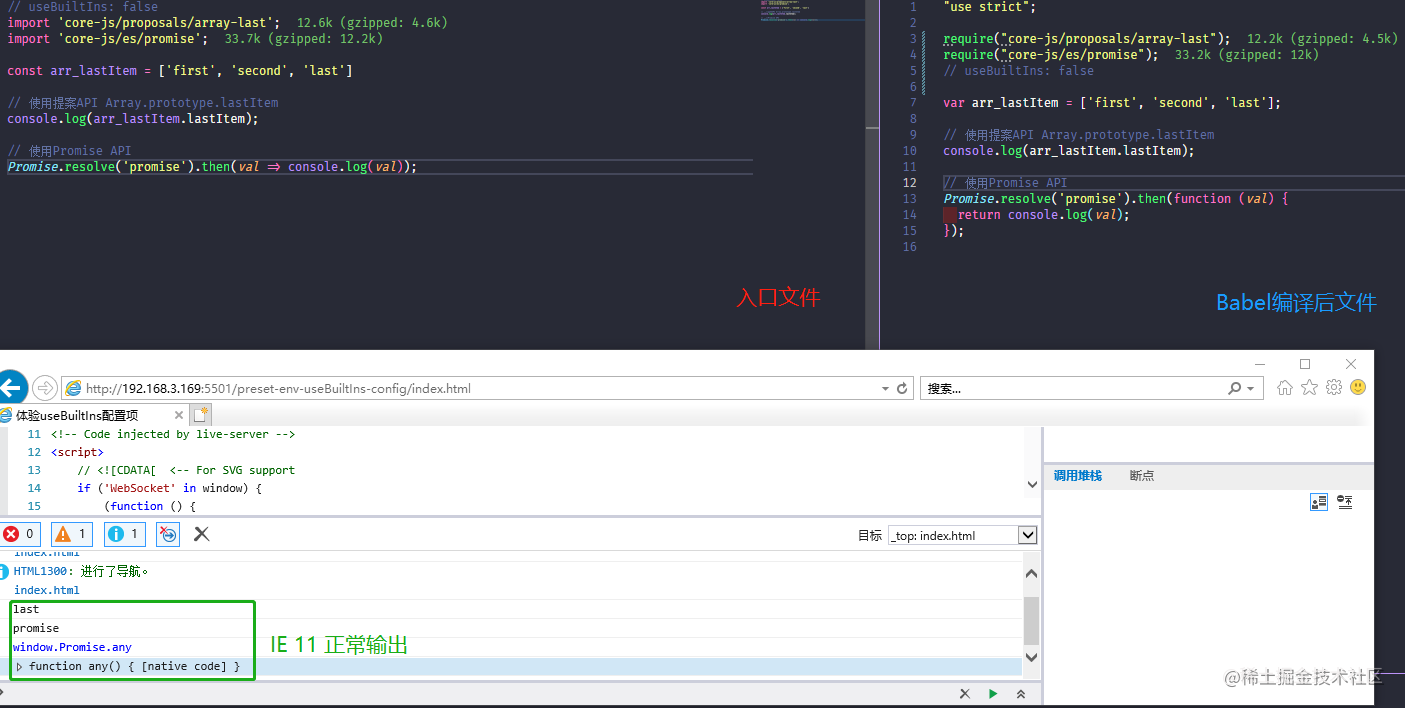Click source line 12 <script> tag
This screenshot has height=708, width=1405.
pyautogui.click(x=77, y=452)
